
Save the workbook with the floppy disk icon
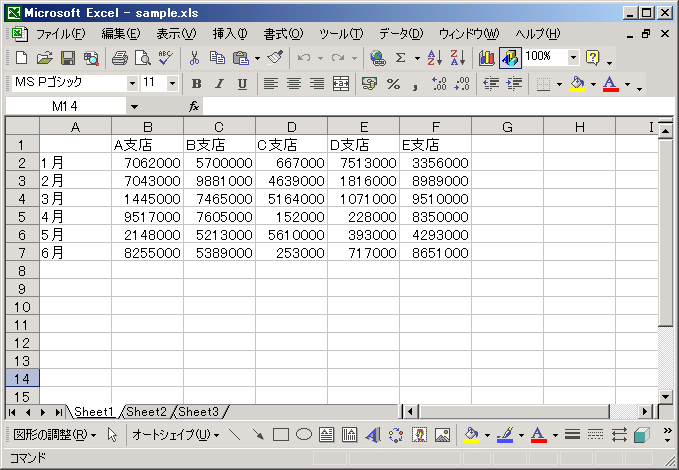pos(68,58)
